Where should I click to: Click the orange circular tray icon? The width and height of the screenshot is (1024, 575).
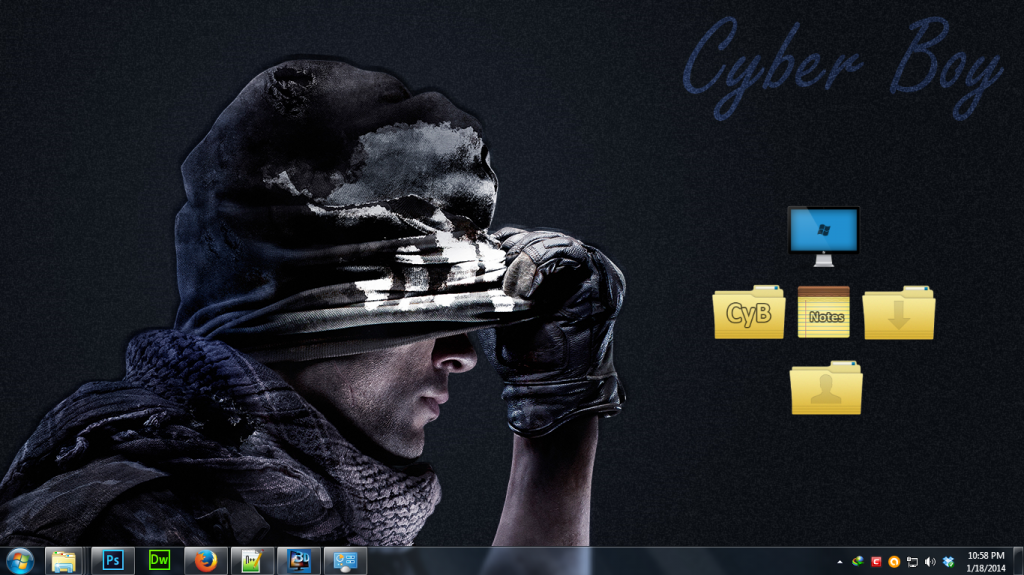tap(894, 562)
